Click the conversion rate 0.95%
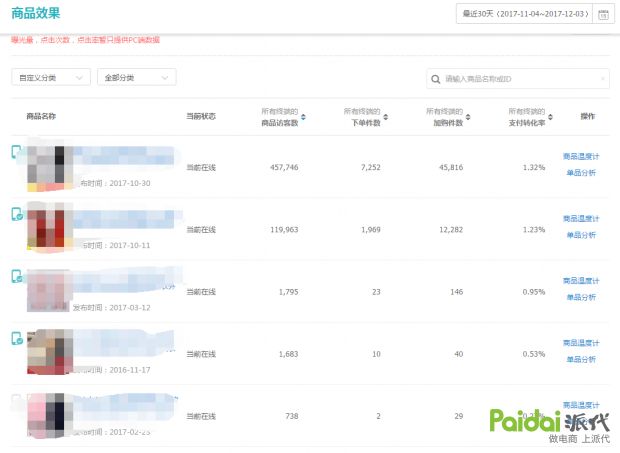The width and height of the screenshot is (620, 453). coord(534,292)
